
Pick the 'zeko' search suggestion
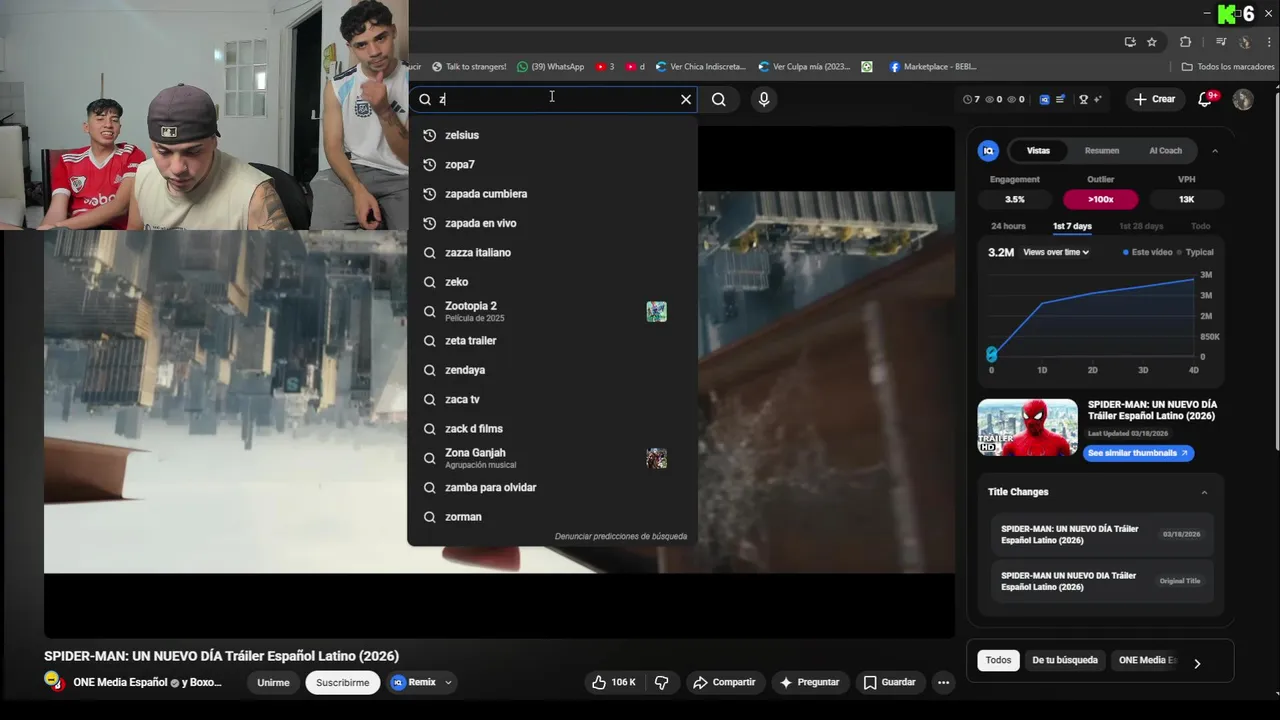(x=552, y=282)
